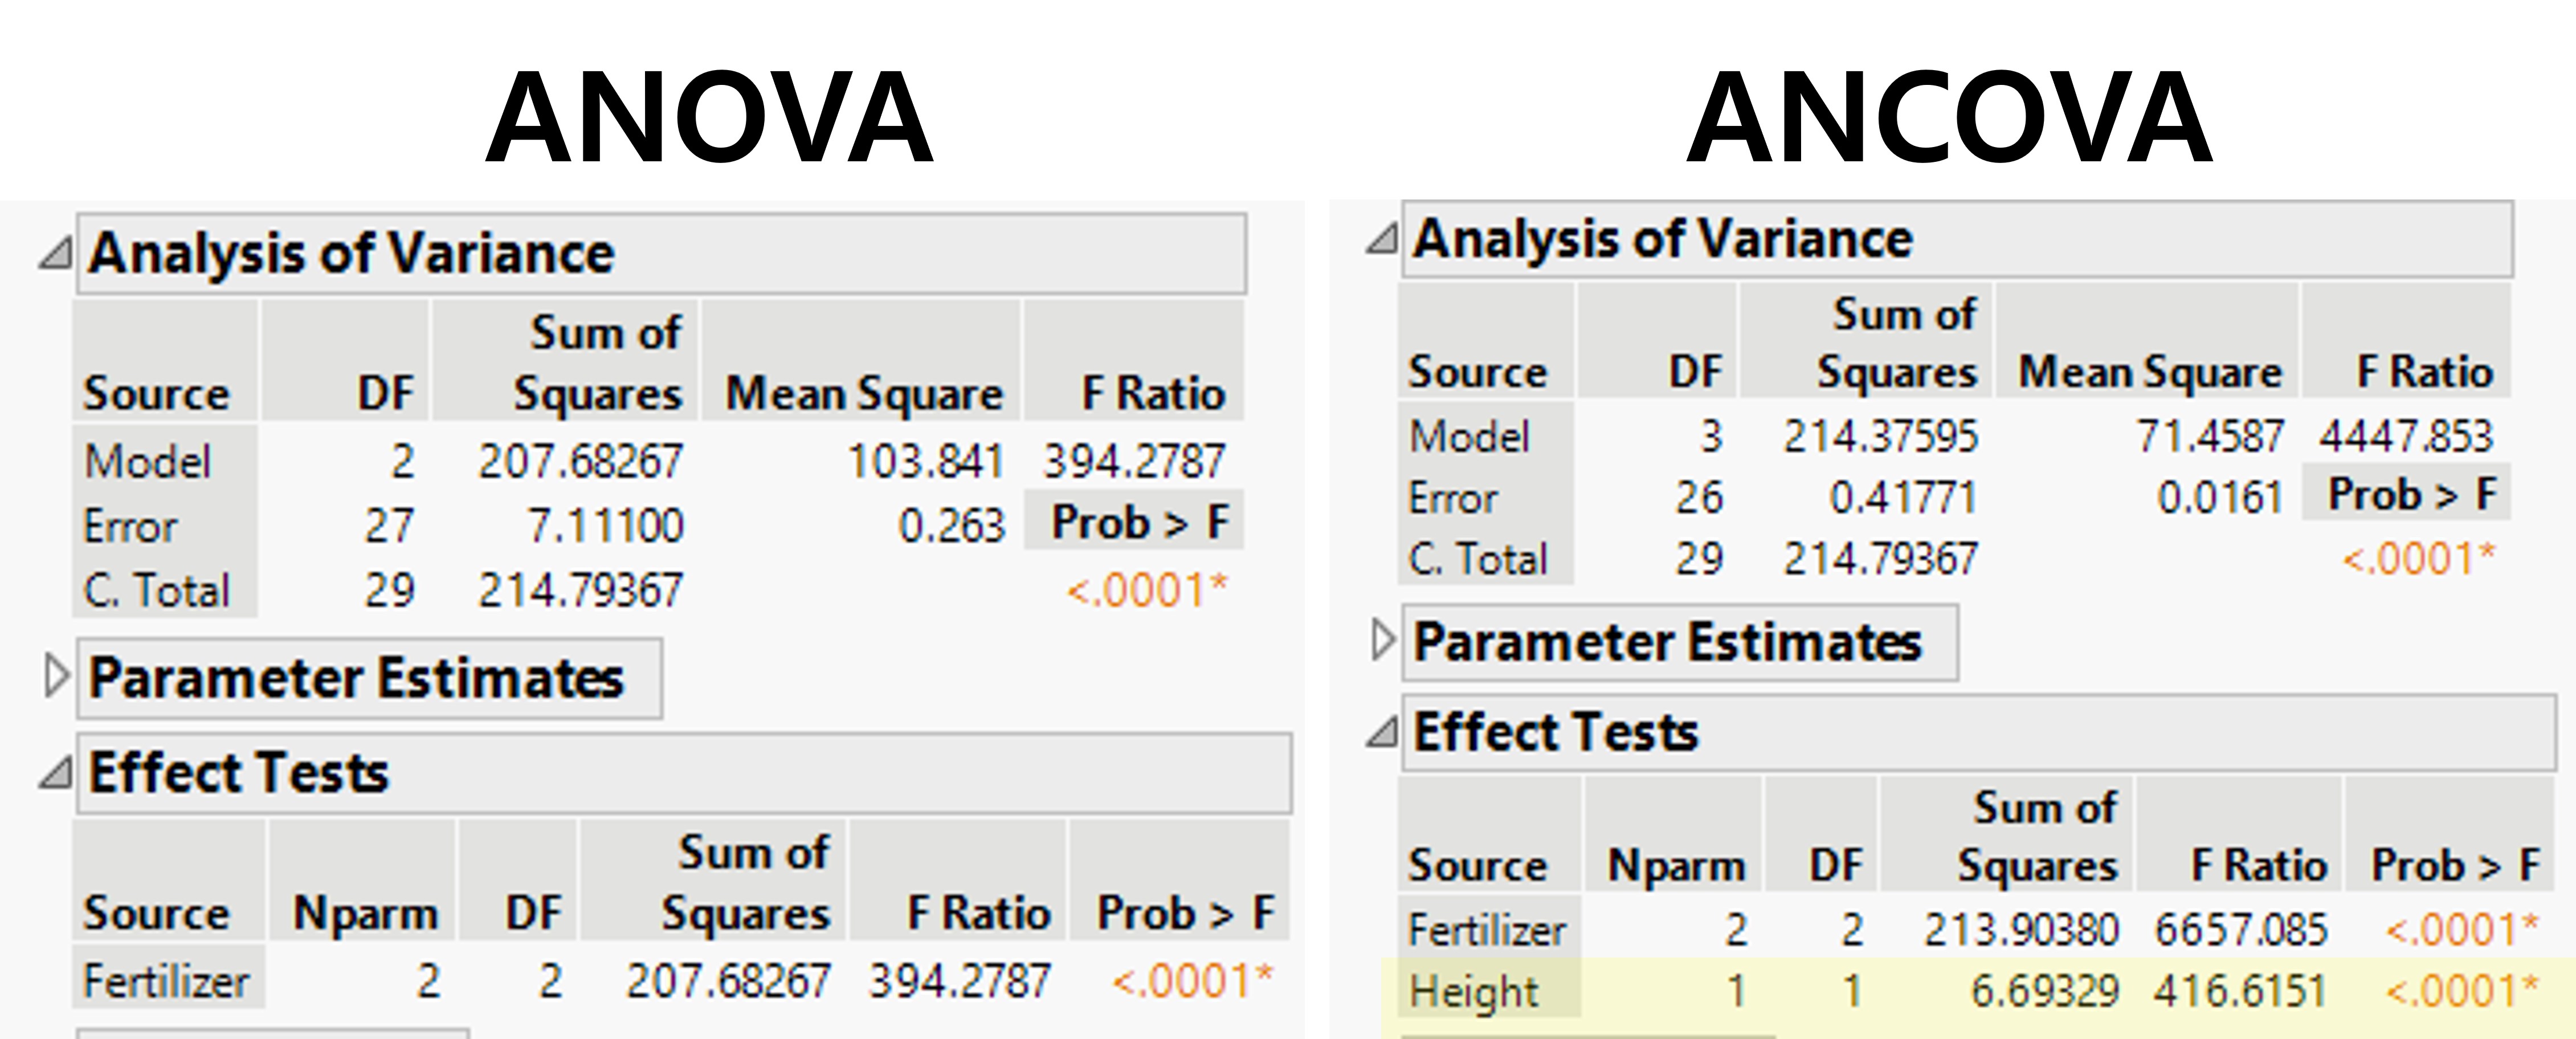Screen dimensions: 2576x1039
Task: Select the Height row in ANCOVA Effect Tests
Action: [1473, 992]
